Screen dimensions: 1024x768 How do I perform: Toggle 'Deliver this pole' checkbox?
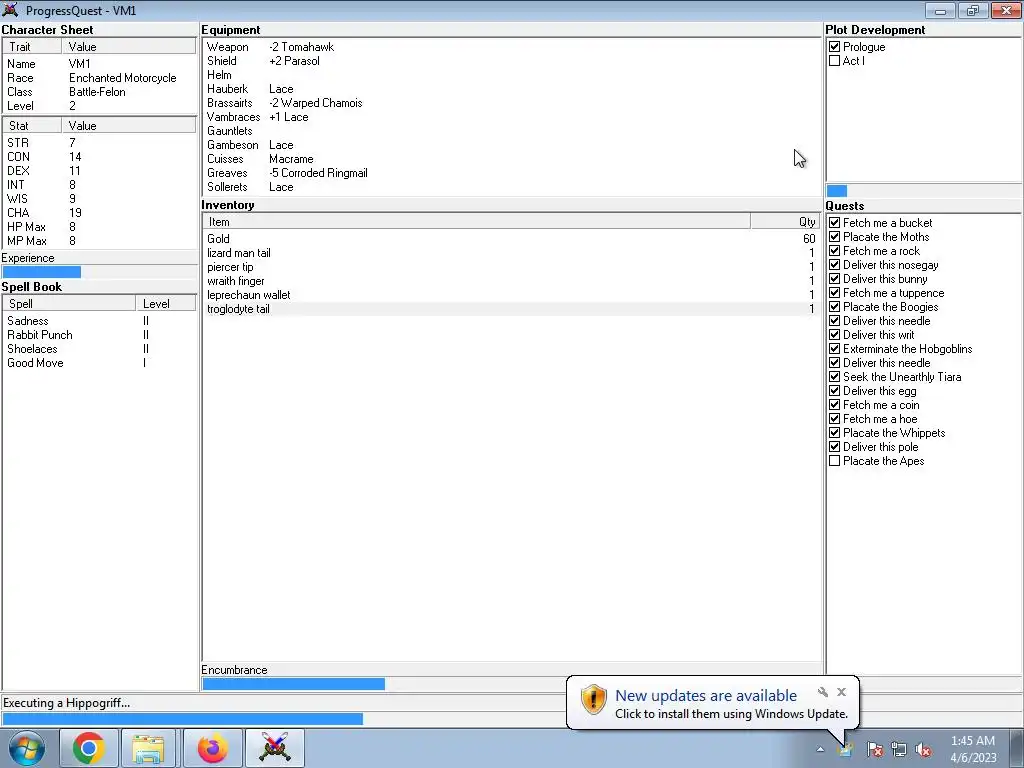coord(835,447)
